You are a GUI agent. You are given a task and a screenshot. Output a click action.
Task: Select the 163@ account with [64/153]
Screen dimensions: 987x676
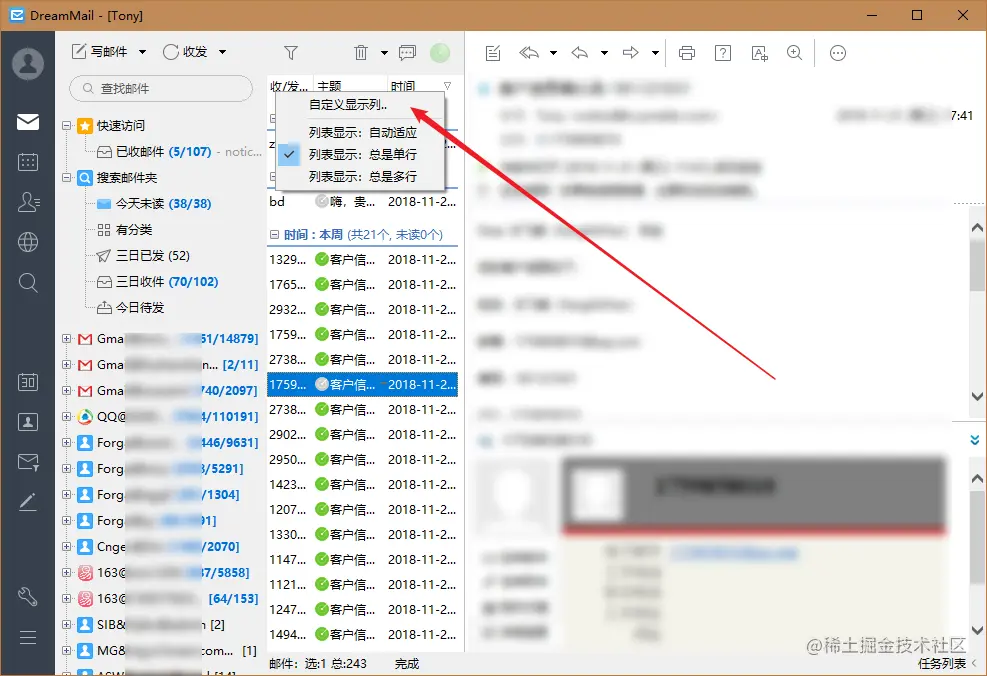tap(168, 598)
